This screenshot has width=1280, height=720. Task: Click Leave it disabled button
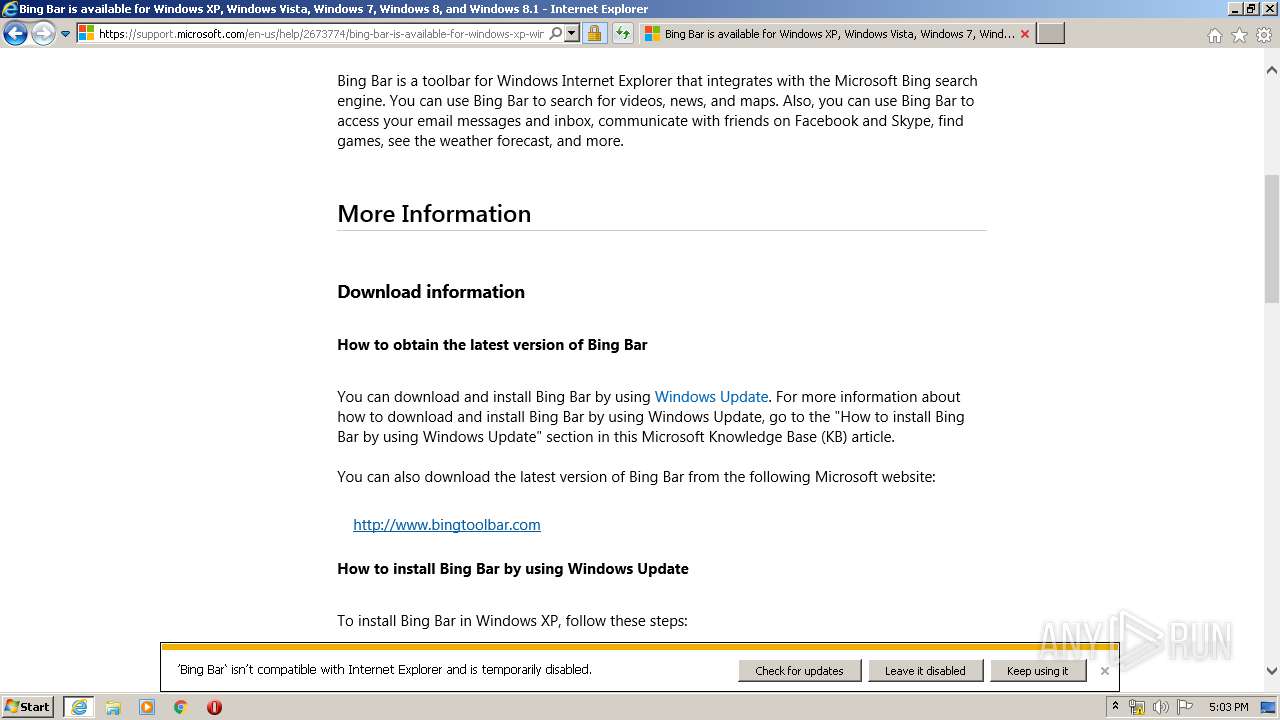[925, 671]
